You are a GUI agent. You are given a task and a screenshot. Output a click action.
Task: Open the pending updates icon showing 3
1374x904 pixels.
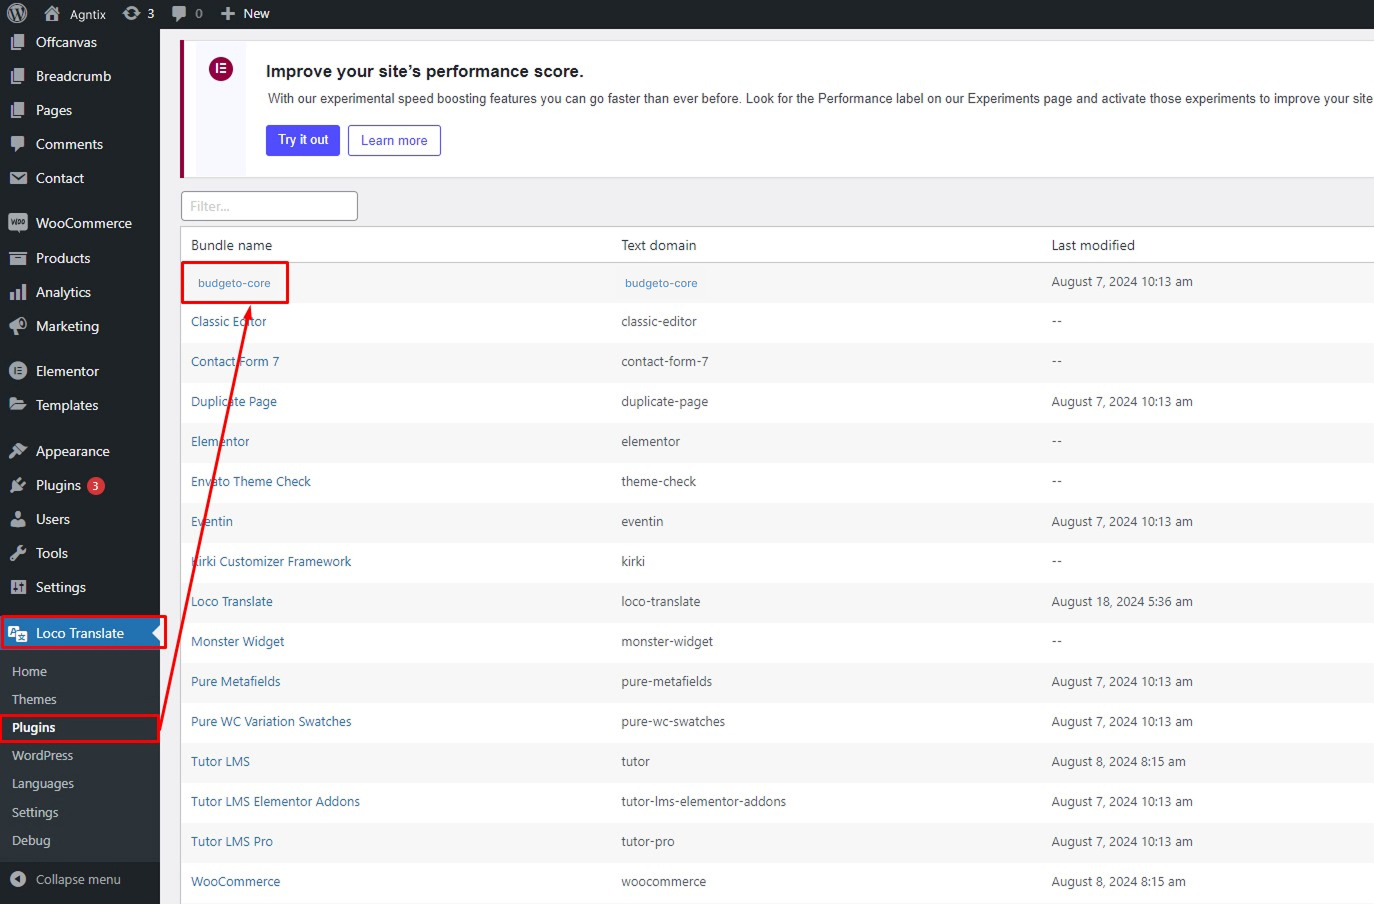click(x=131, y=13)
